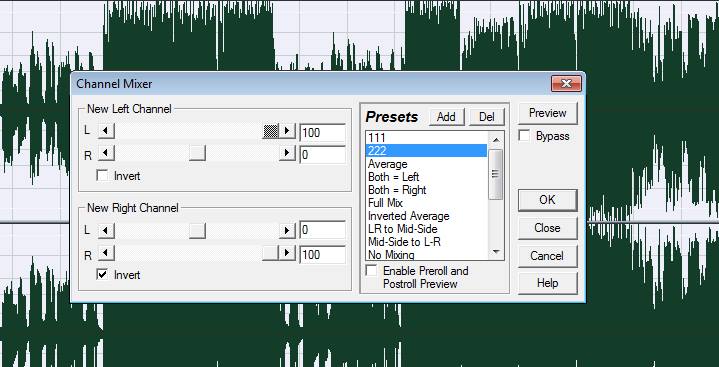
Task: Close the Channel Mixer dialog with X
Action: coord(566,83)
